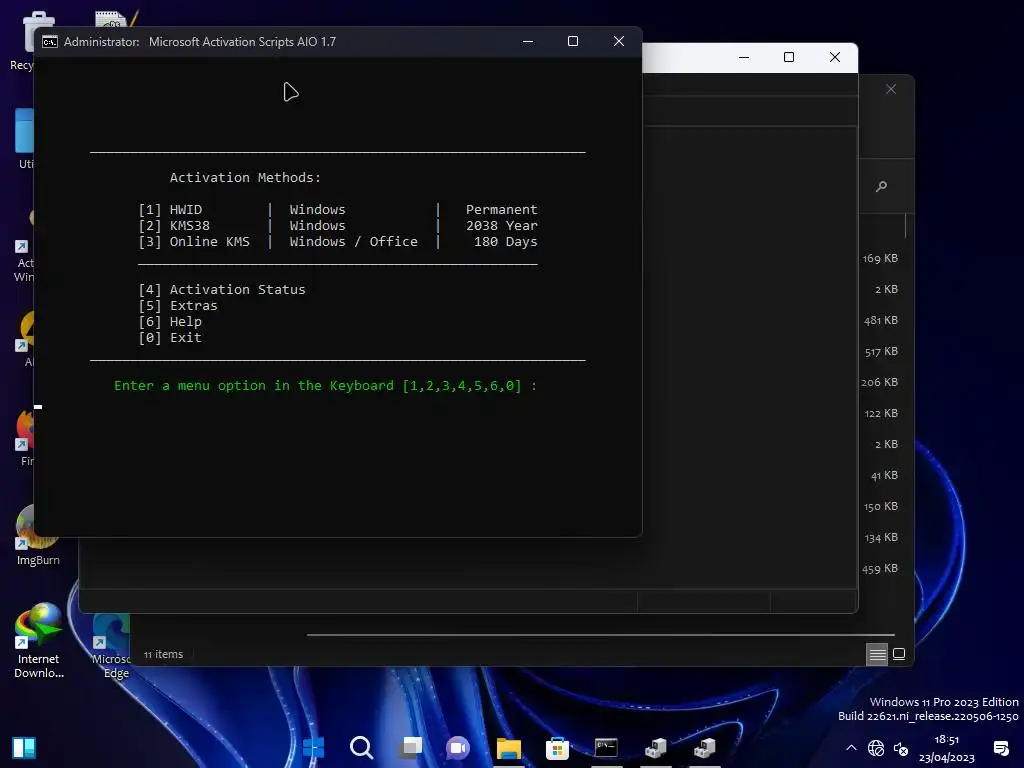Select the Internet Download Manager desktop shortcut

39,641
